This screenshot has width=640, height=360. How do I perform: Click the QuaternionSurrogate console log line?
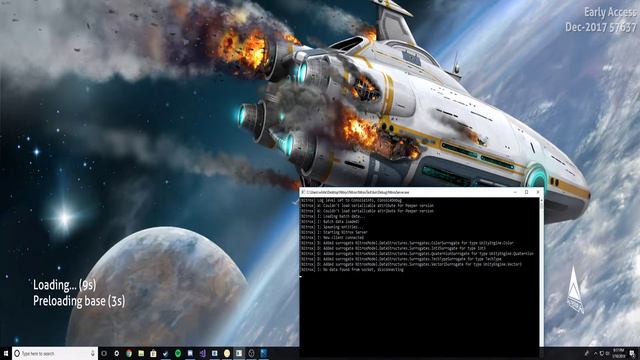click(x=417, y=253)
